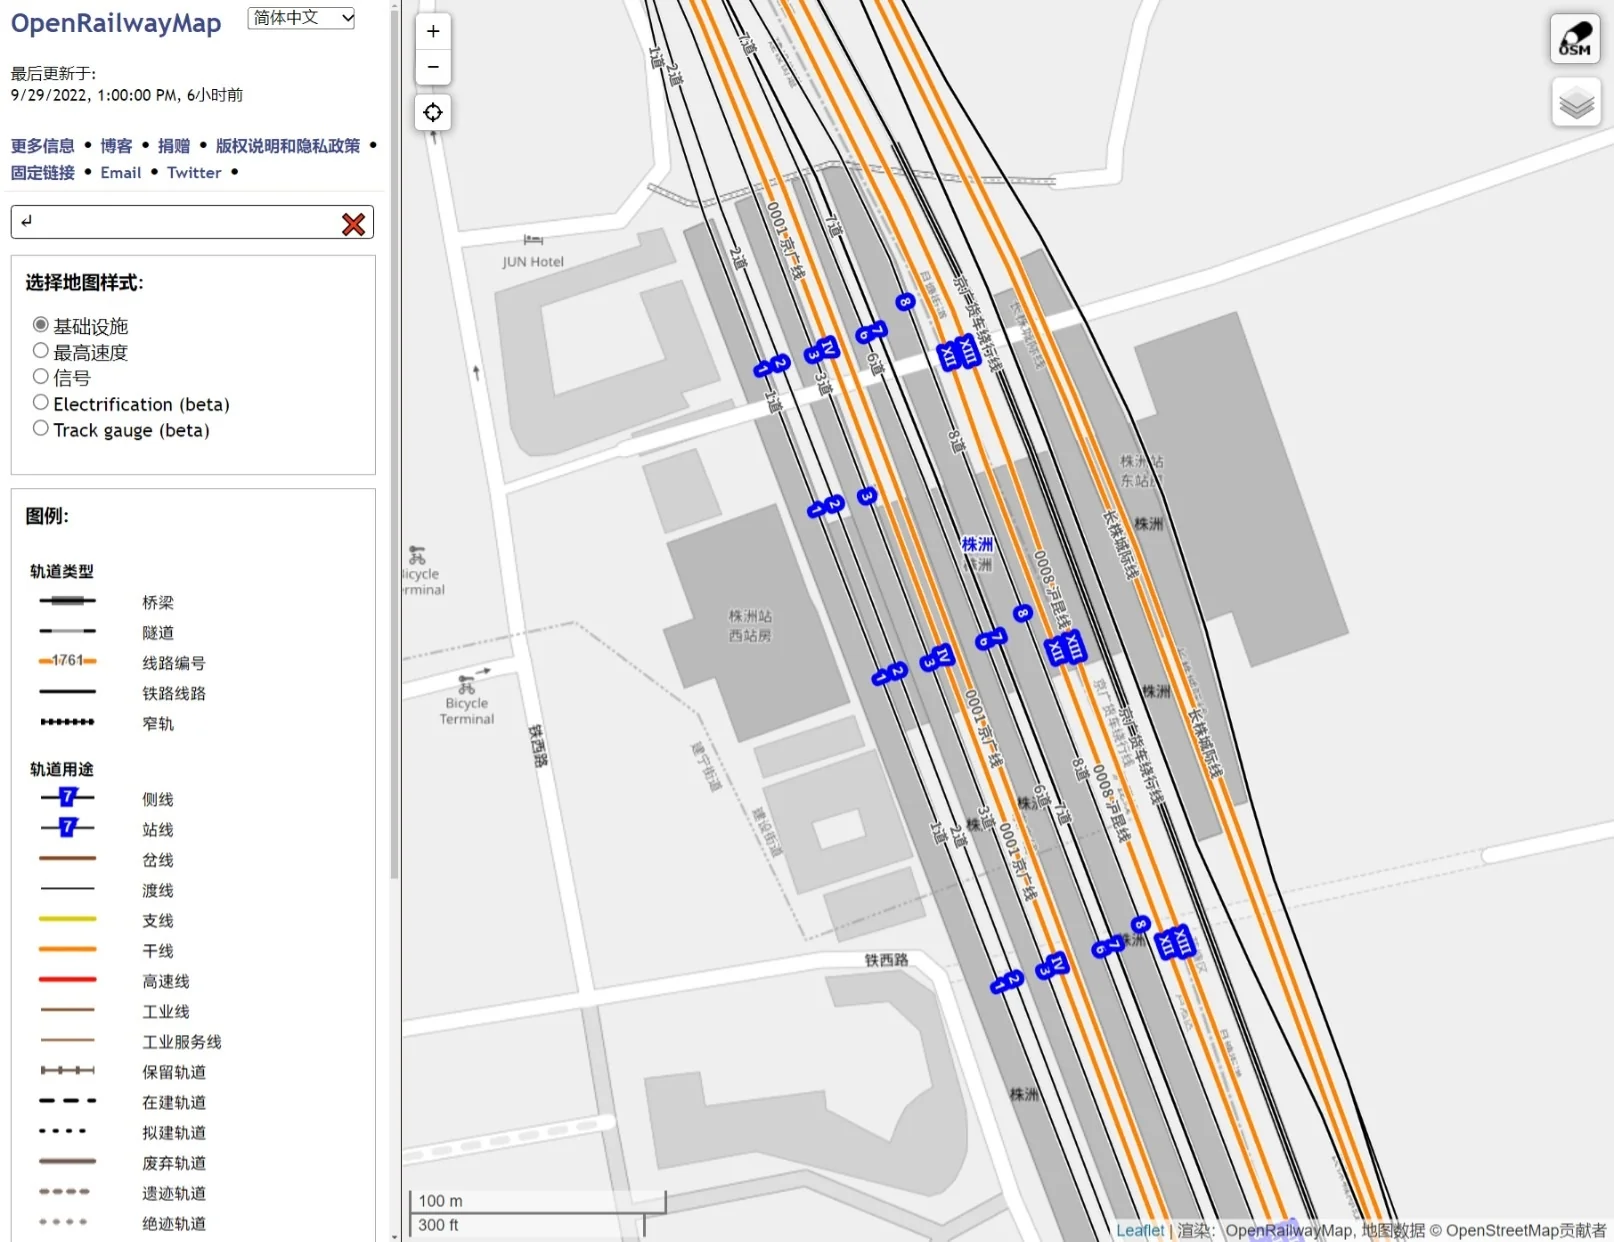Zoom out of the map
The width and height of the screenshot is (1614, 1242).
click(x=433, y=67)
